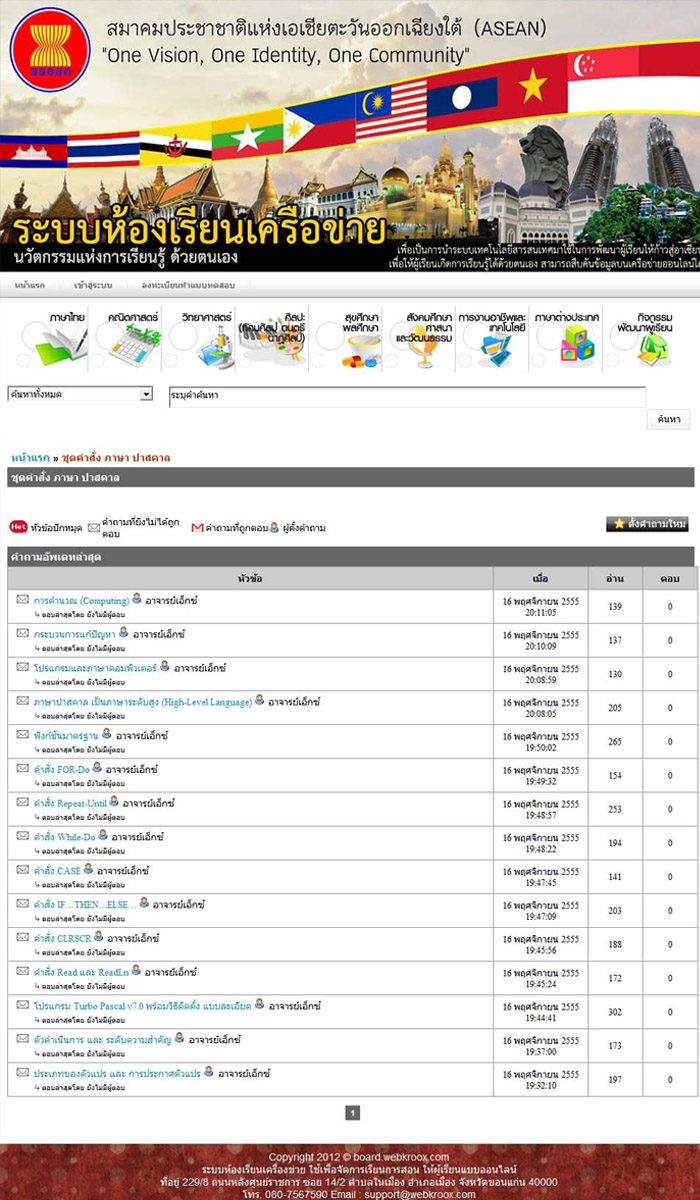The image size is (700, 1200).
Task: Click the ระบุคำค้นหา search text field
Action: [406, 396]
